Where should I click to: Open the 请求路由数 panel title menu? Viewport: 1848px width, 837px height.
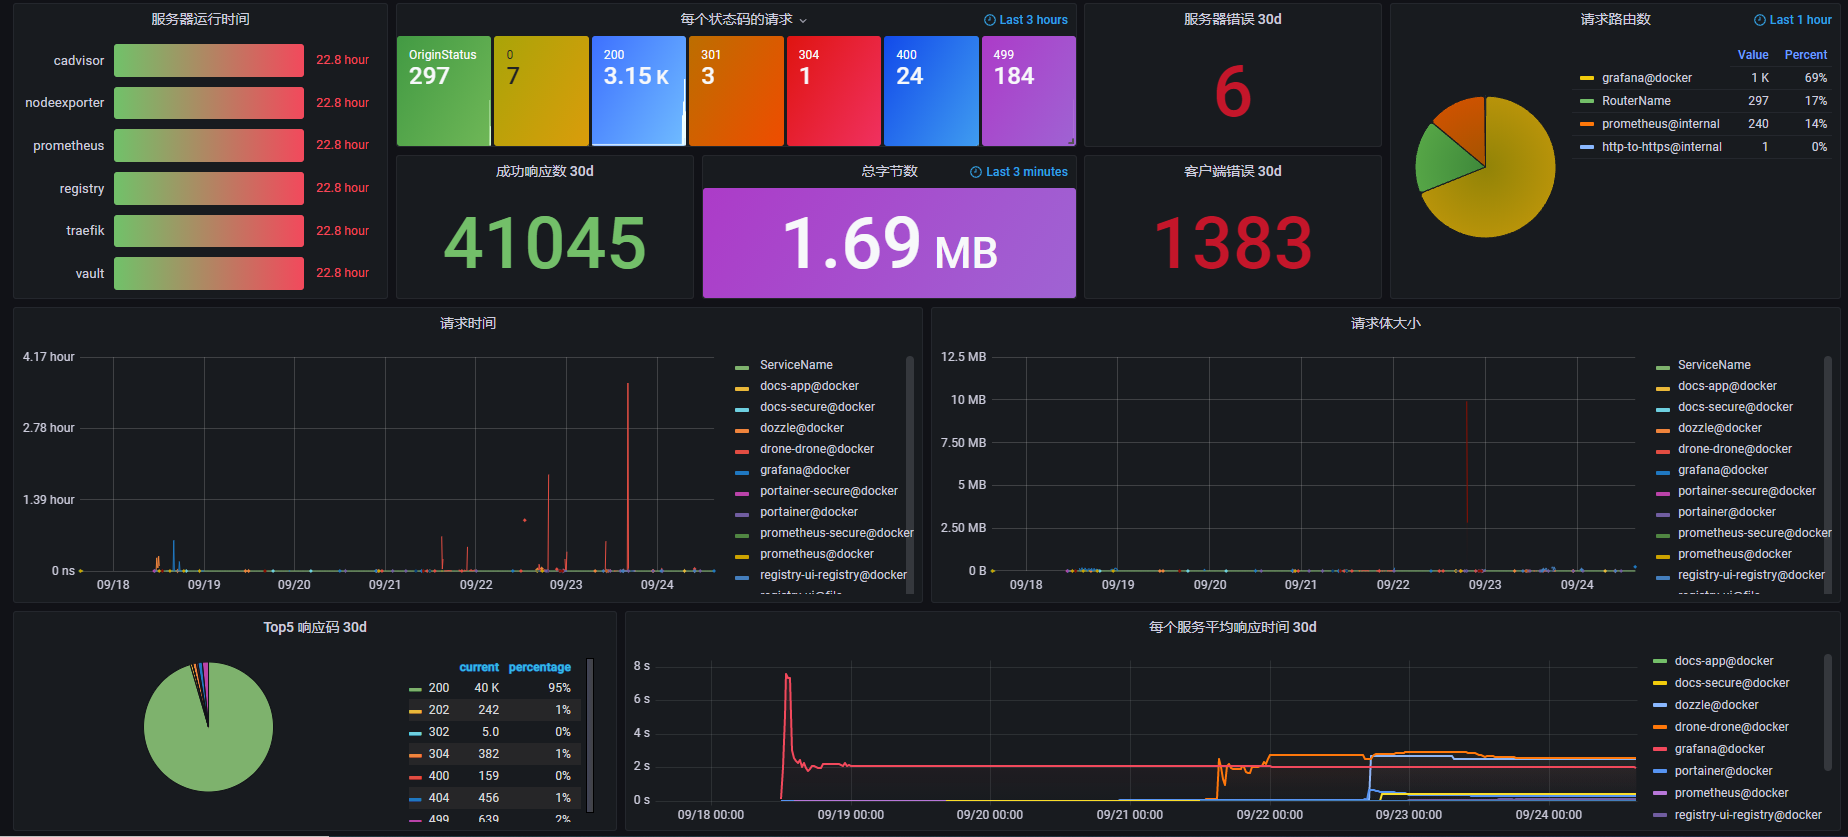(x=1615, y=19)
